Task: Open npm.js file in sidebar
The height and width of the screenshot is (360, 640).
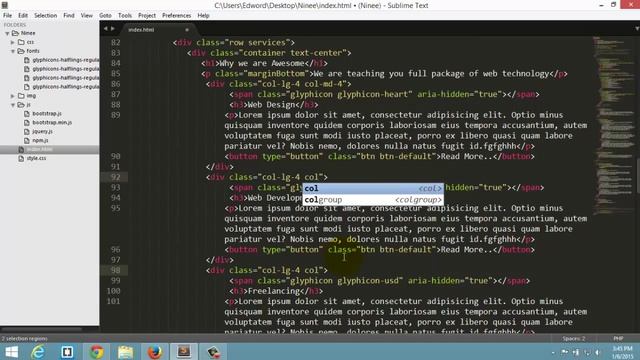Action: click(40, 140)
